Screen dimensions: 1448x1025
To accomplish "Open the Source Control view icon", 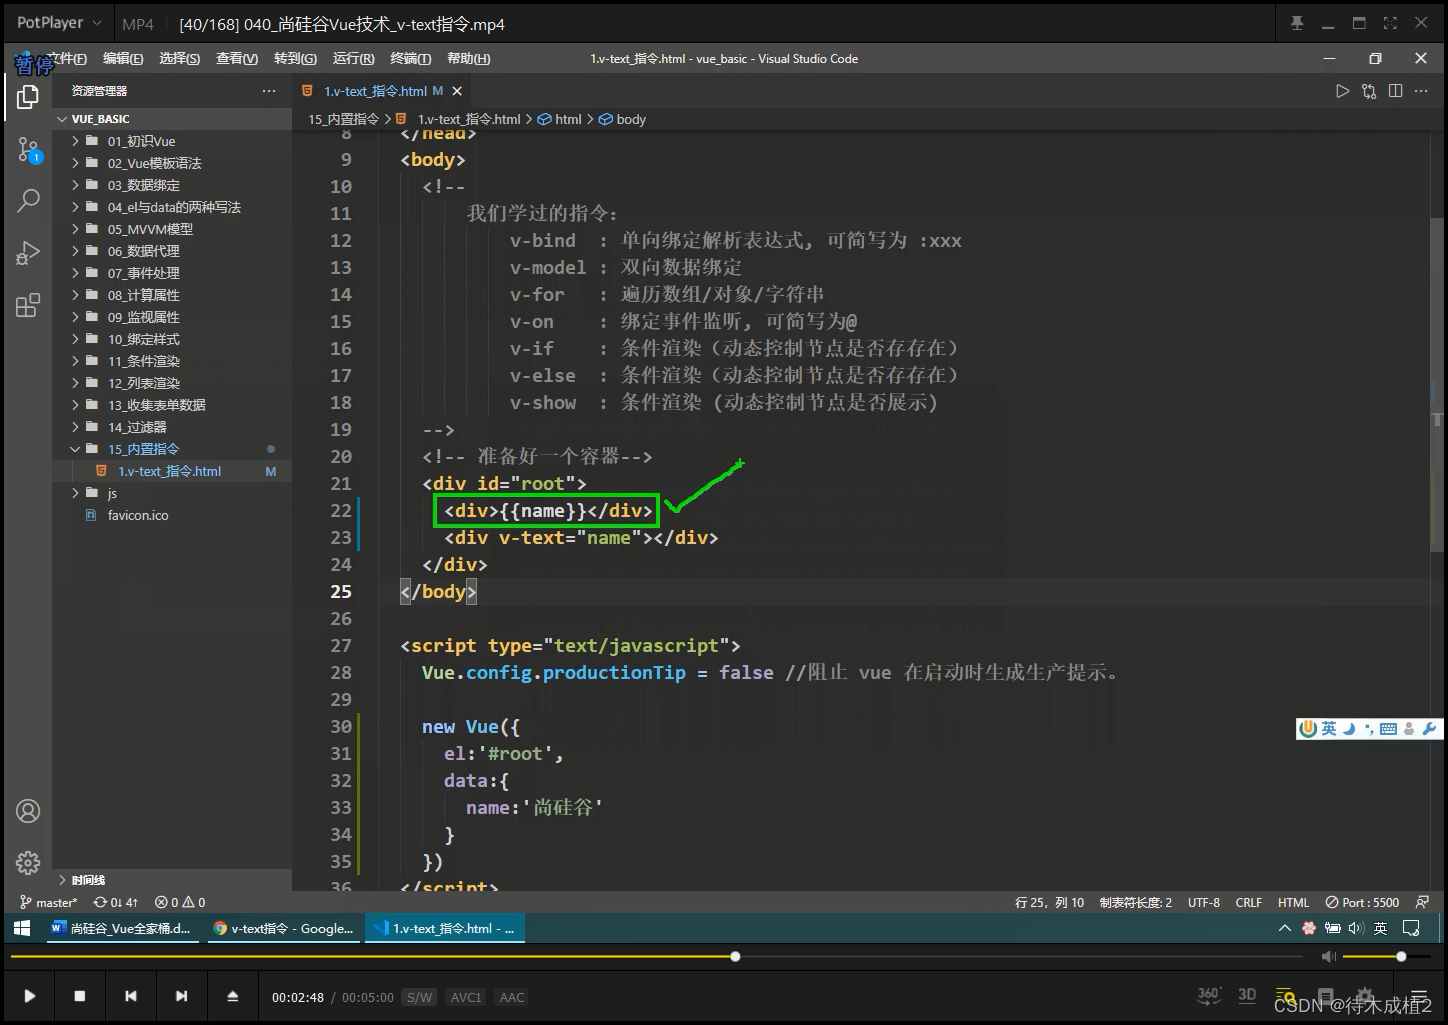I will tap(28, 150).
